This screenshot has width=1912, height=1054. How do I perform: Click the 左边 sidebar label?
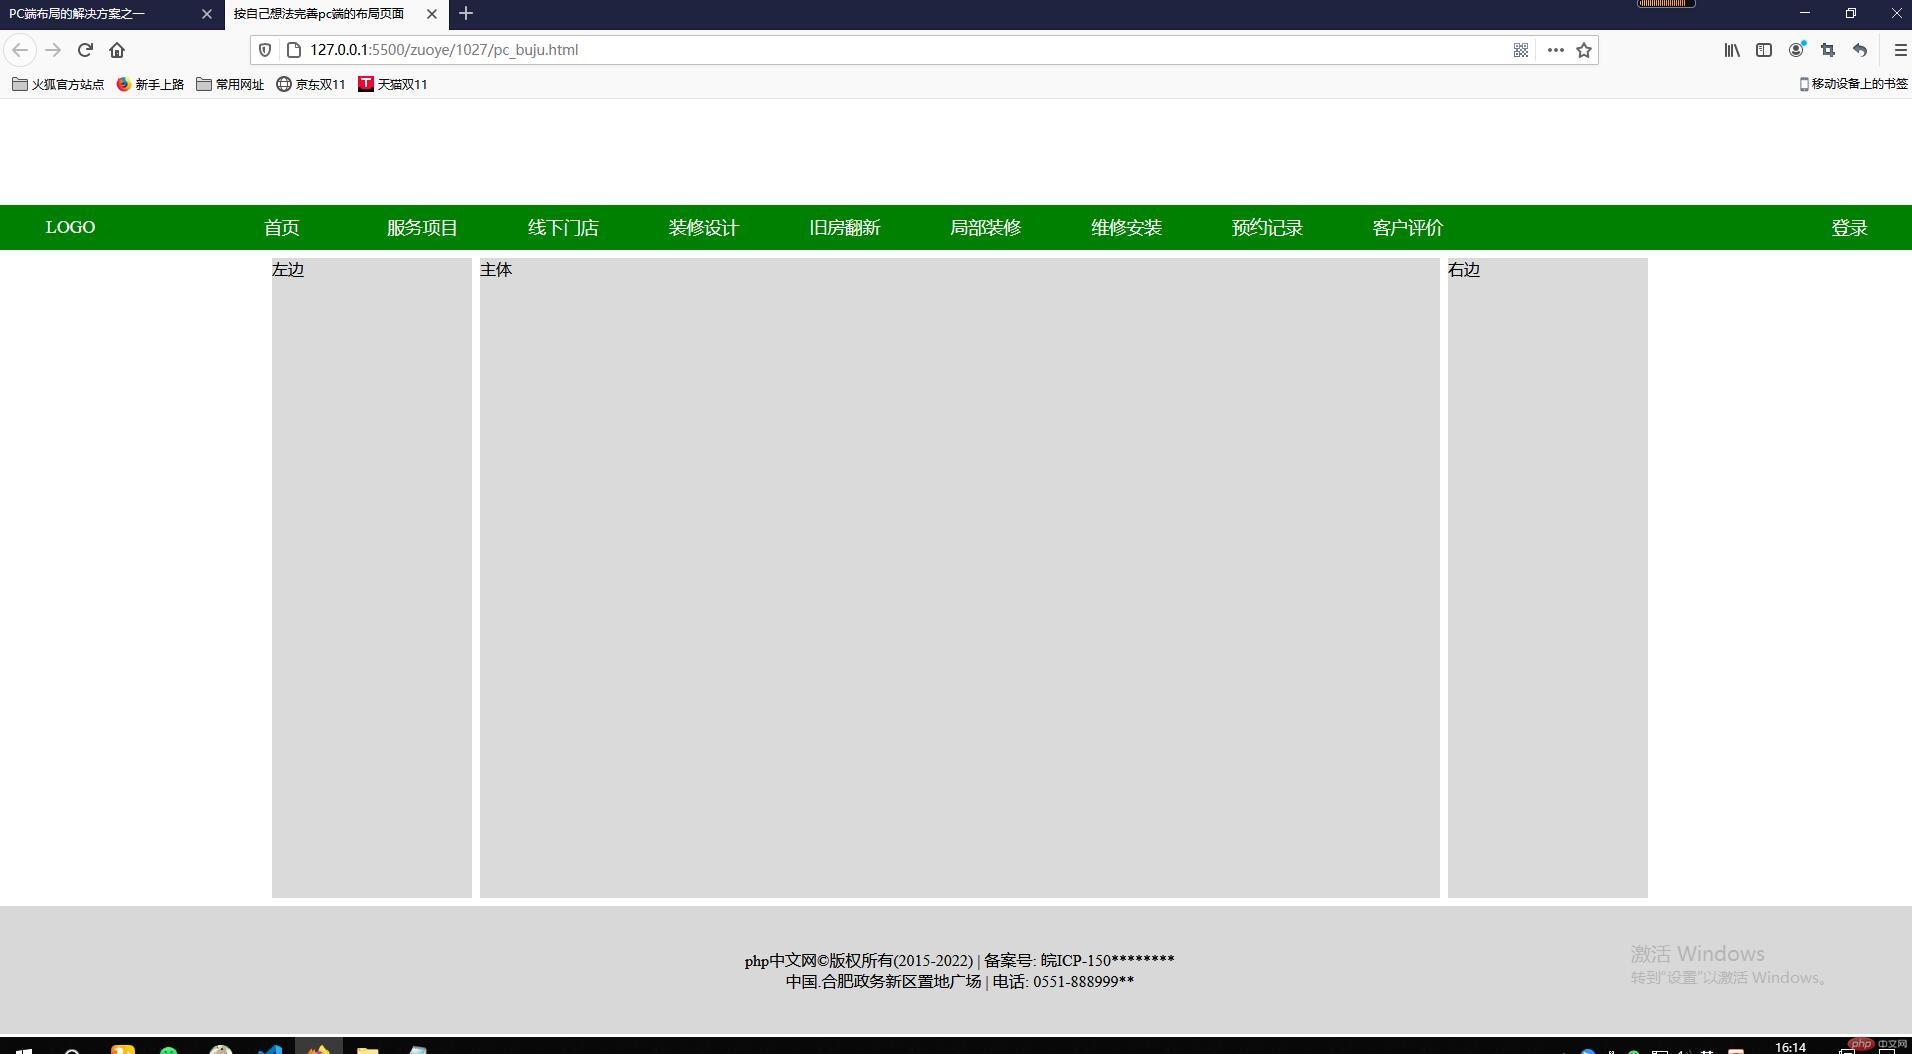(288, 270)
